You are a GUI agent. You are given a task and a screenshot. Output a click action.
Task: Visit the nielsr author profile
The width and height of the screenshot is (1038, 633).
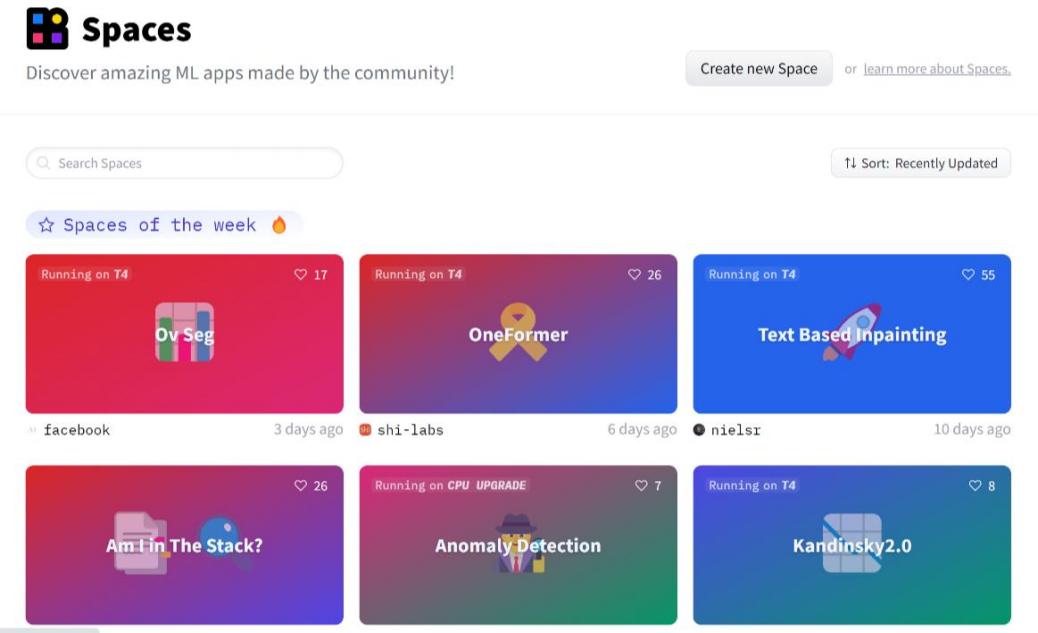click(x=735, y=430)
